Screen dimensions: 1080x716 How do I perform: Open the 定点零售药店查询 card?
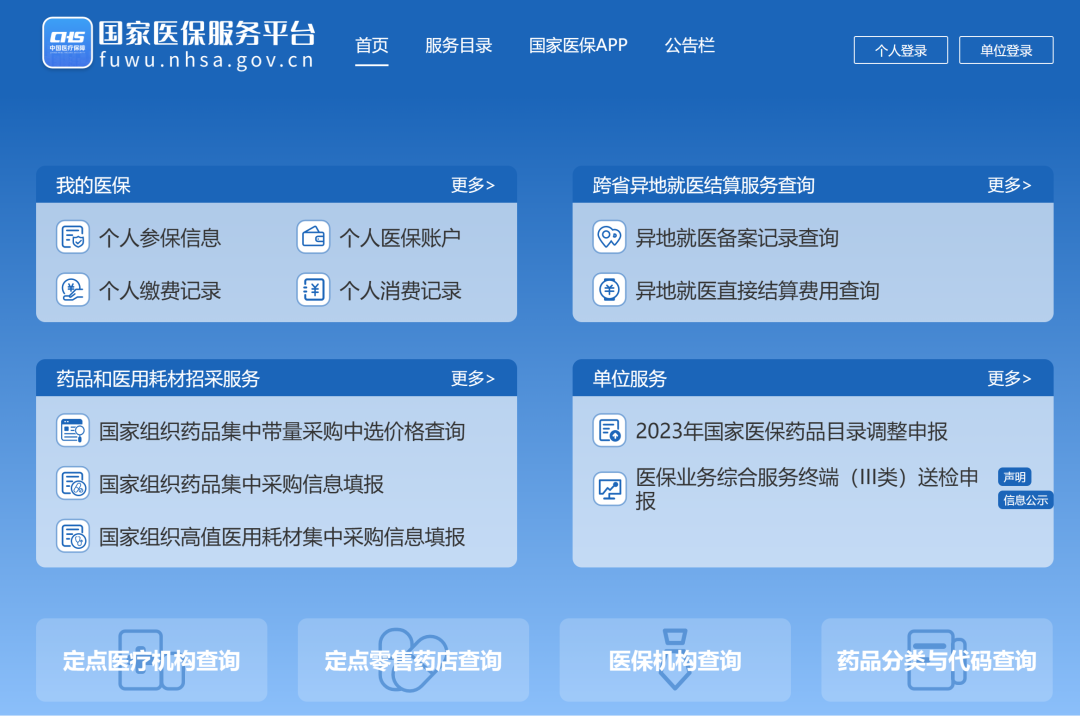click(413, 660)
